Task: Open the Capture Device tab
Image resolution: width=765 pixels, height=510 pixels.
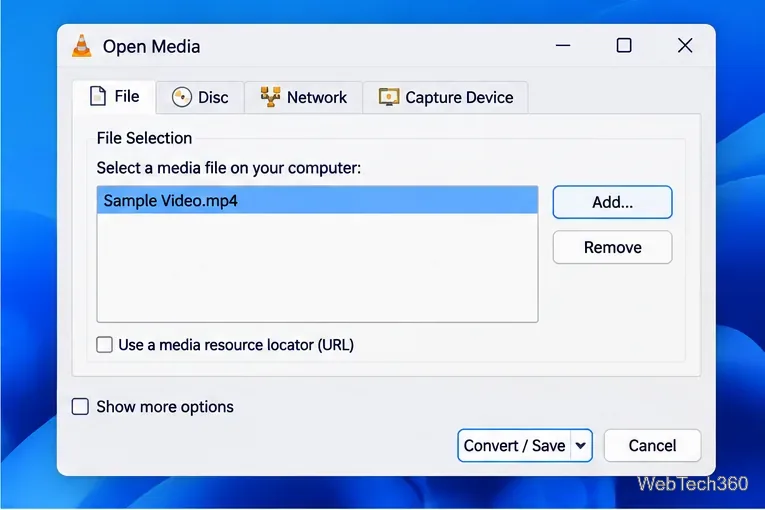Action: click(x=445, y=97)
